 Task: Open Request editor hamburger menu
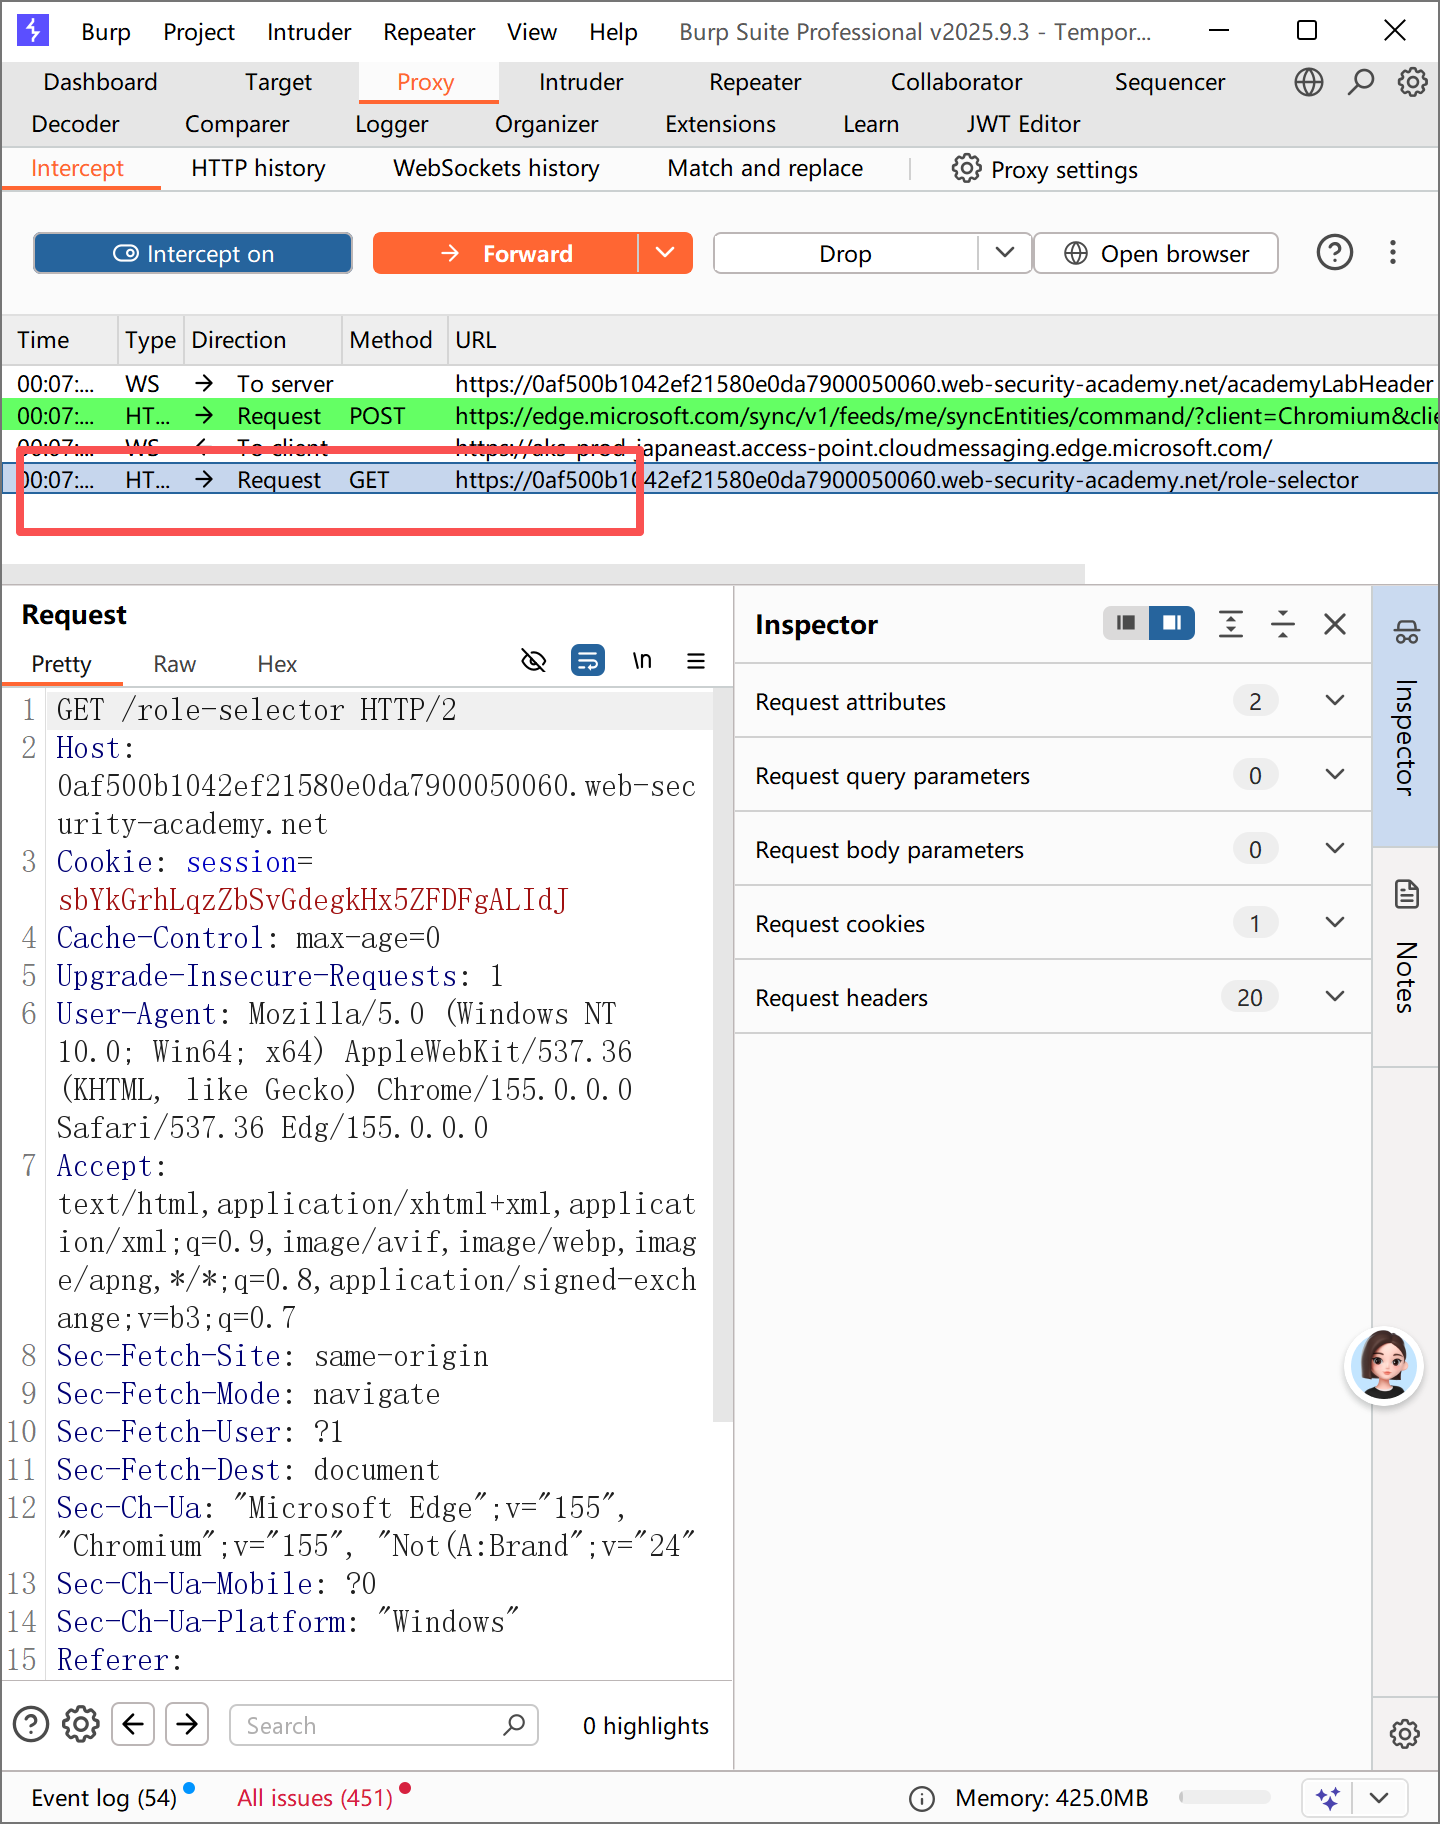[x=696, y=661]
